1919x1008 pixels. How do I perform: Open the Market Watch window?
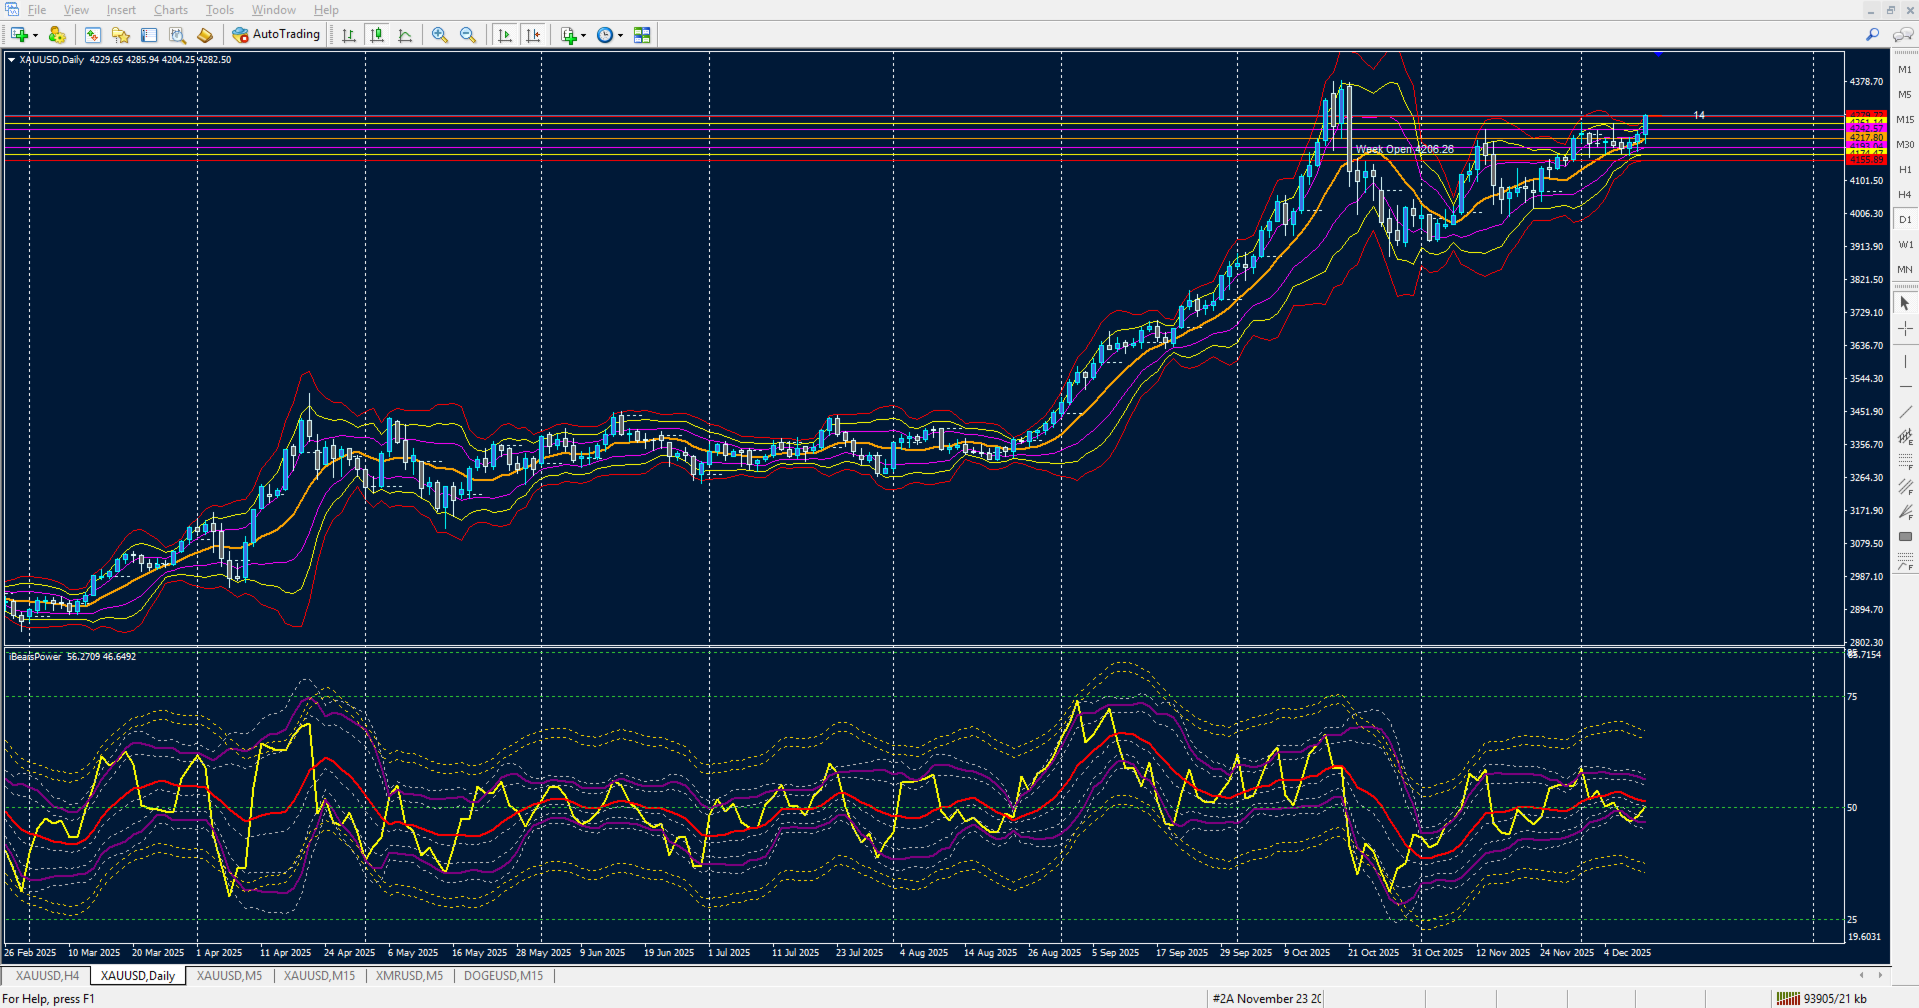[x=93, y=35]
